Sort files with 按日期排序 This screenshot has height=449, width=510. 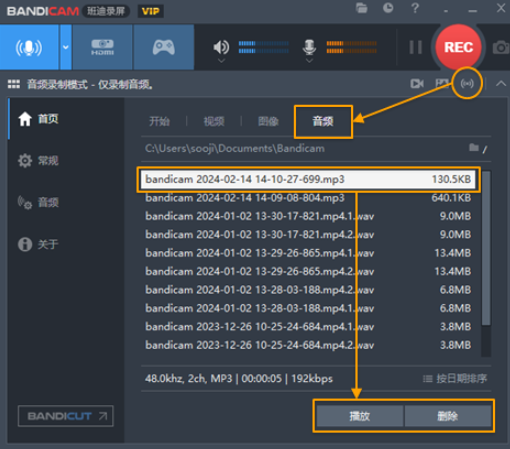(x=455, y=379)
